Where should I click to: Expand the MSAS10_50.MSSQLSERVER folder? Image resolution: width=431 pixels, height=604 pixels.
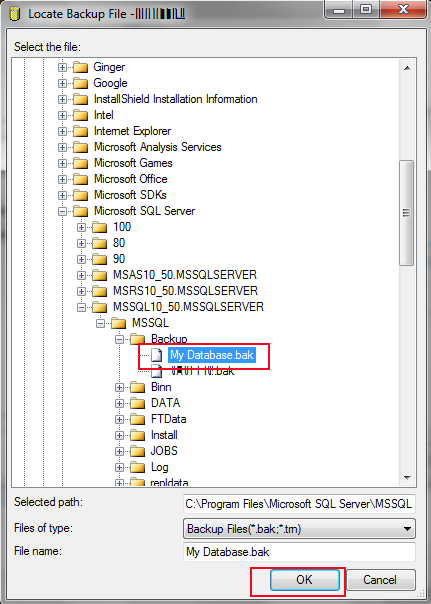pos(81,275)
